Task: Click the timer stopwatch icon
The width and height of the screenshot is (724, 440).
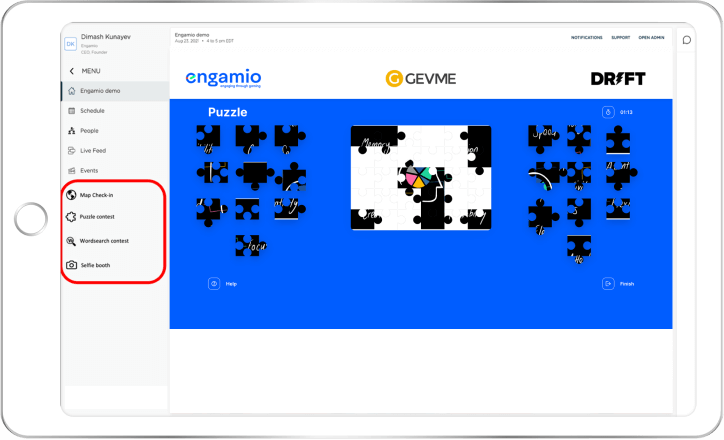Action: pos(607,112)
